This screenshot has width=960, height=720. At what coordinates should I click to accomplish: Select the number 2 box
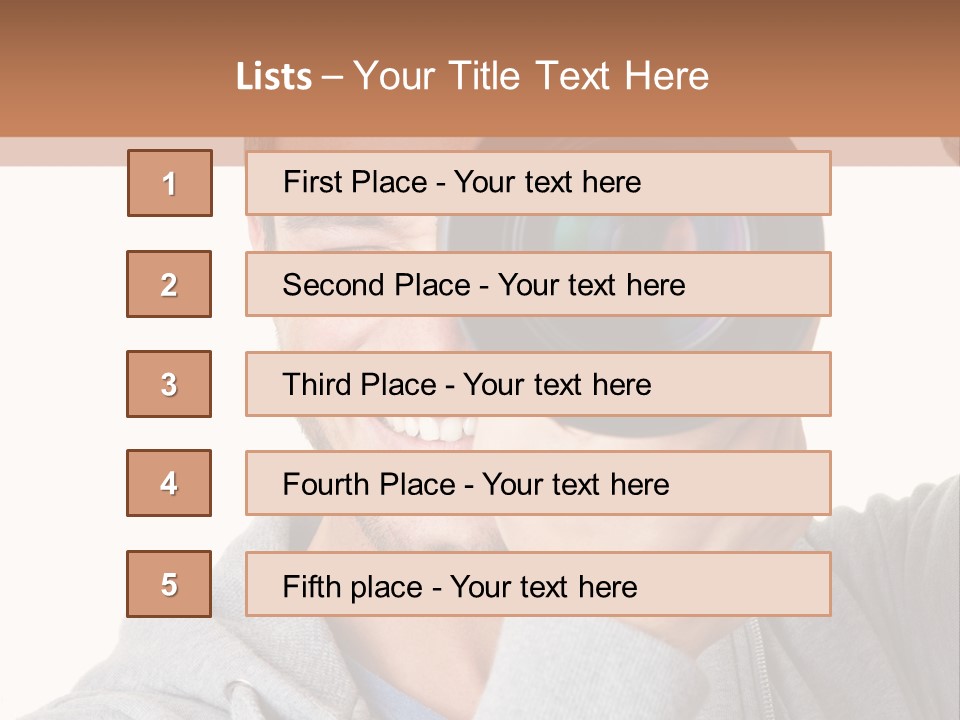[169, 284]
